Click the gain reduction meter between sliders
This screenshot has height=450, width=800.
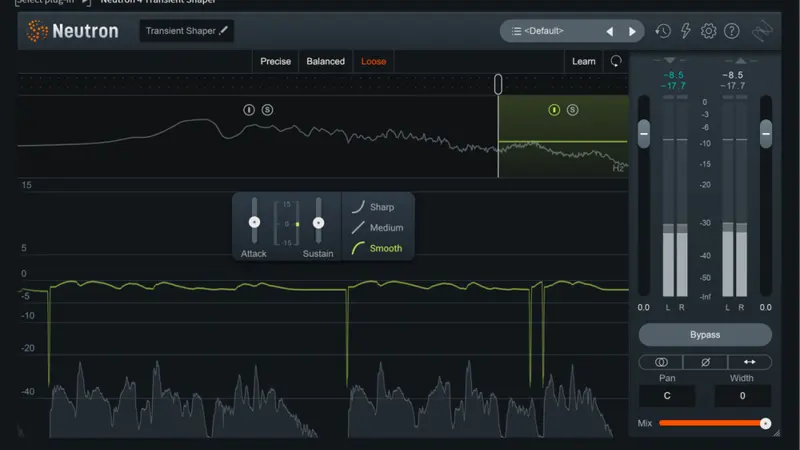pyautogui.click(x=286, y=223)
